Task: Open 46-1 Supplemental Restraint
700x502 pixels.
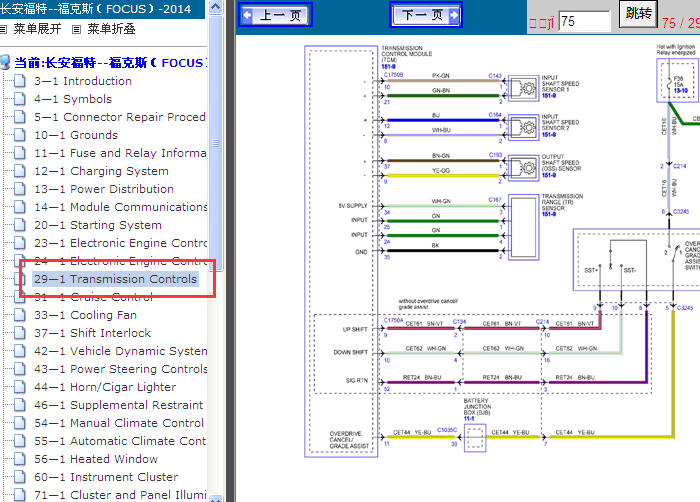Action: 118,405
